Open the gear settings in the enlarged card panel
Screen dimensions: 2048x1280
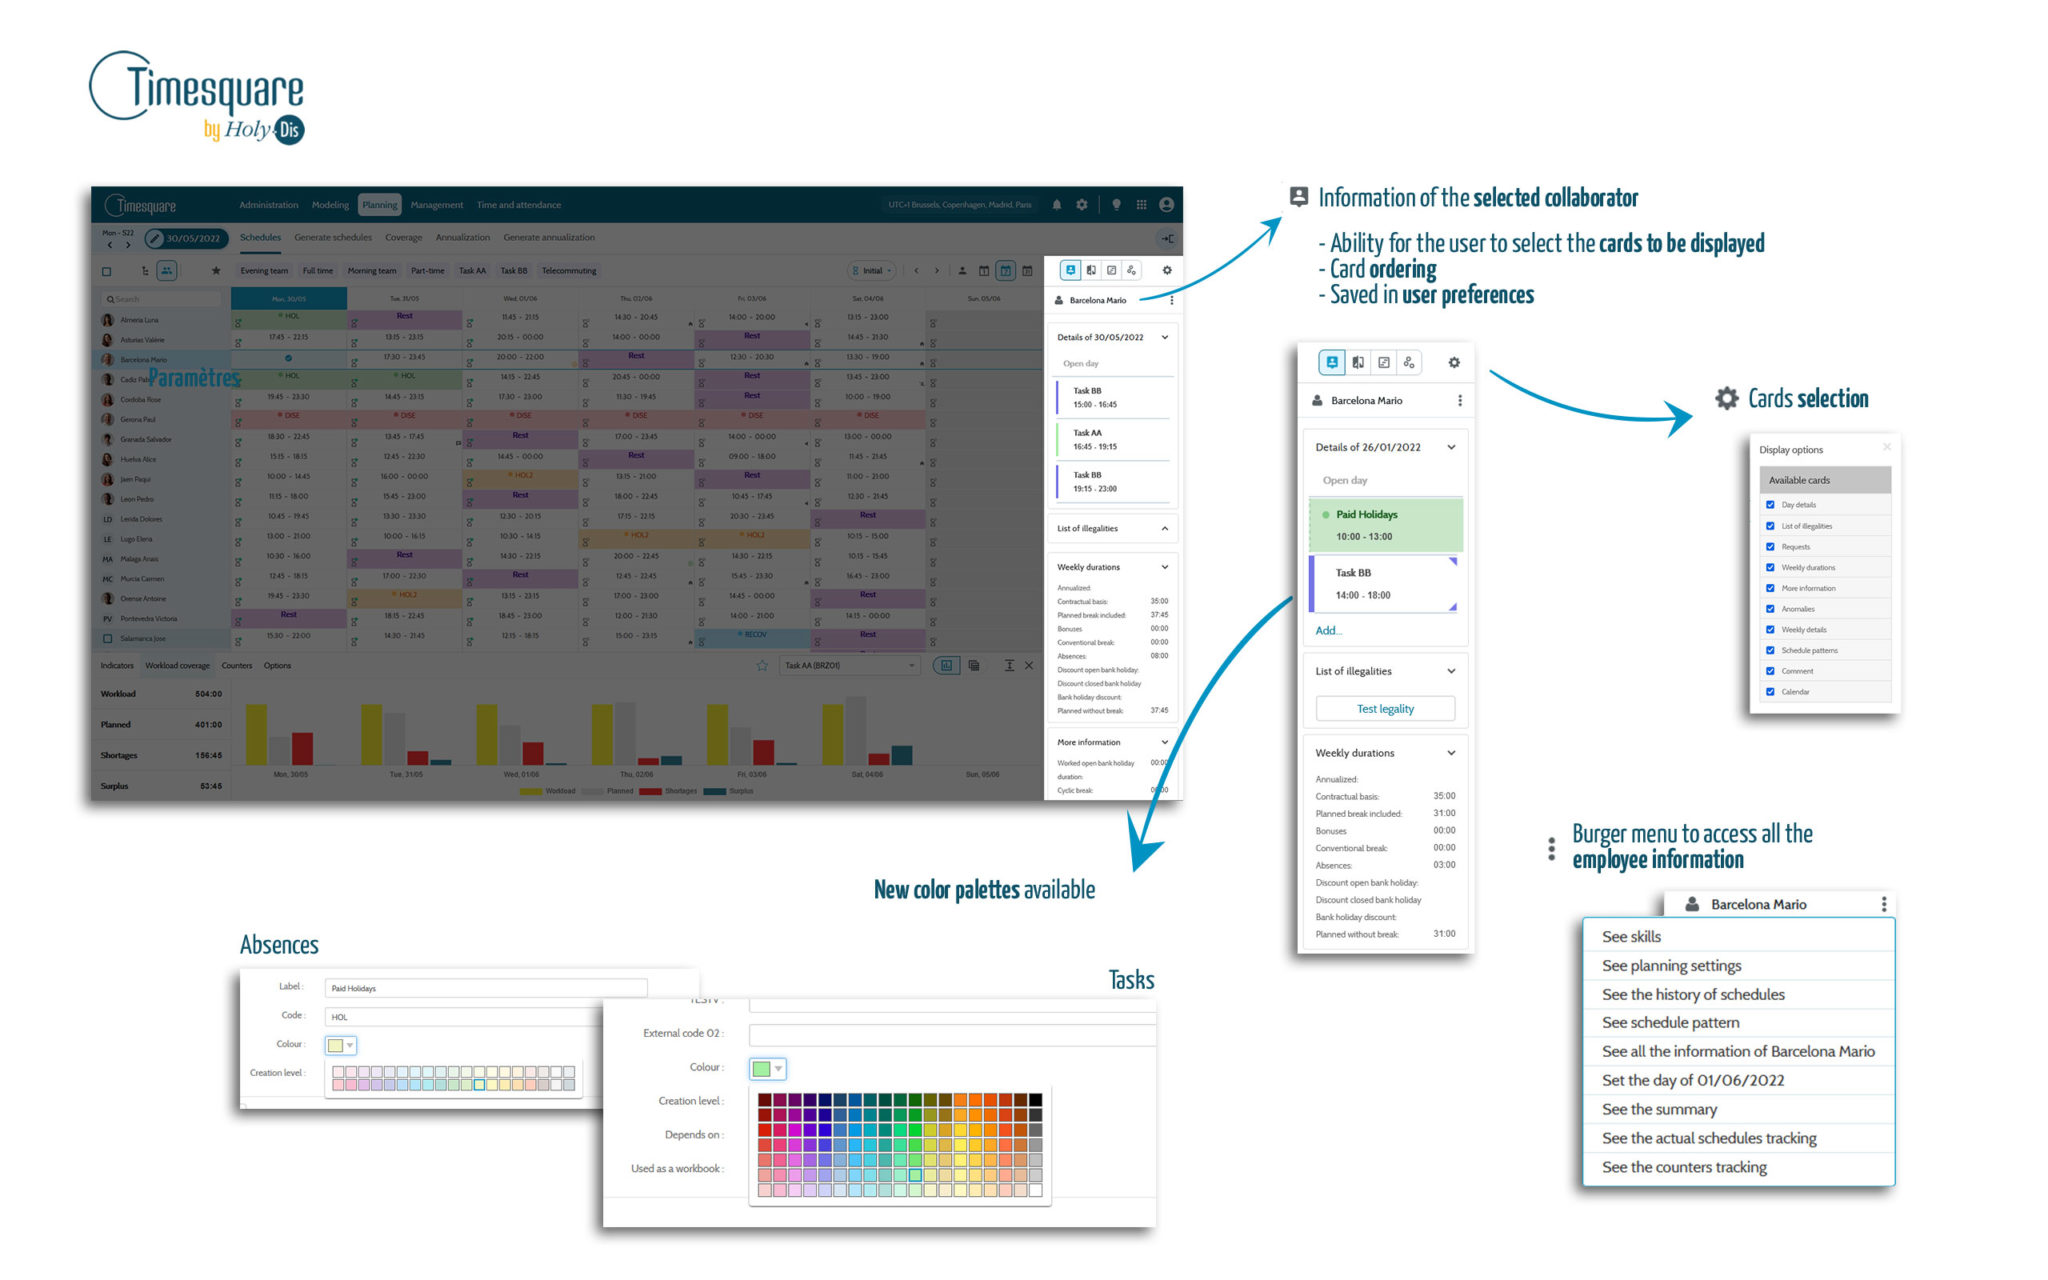click(x=1454, y=362)
